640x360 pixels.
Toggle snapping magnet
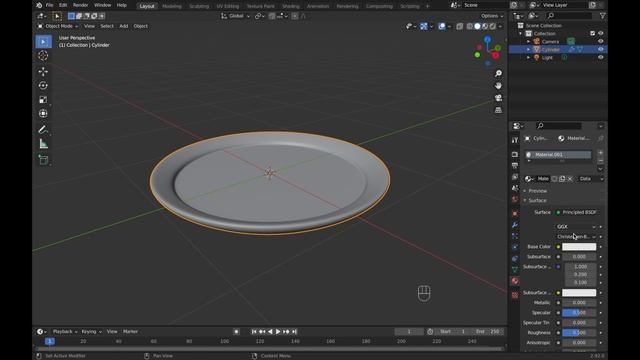pos(272,16)
